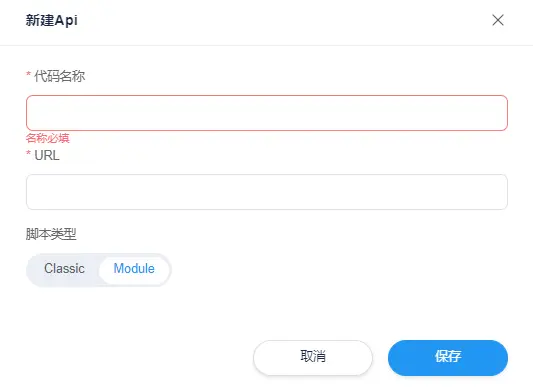Close the 新建Api dialog with X icon
Screen dimensions: 533x387
(x=498, y=20)
